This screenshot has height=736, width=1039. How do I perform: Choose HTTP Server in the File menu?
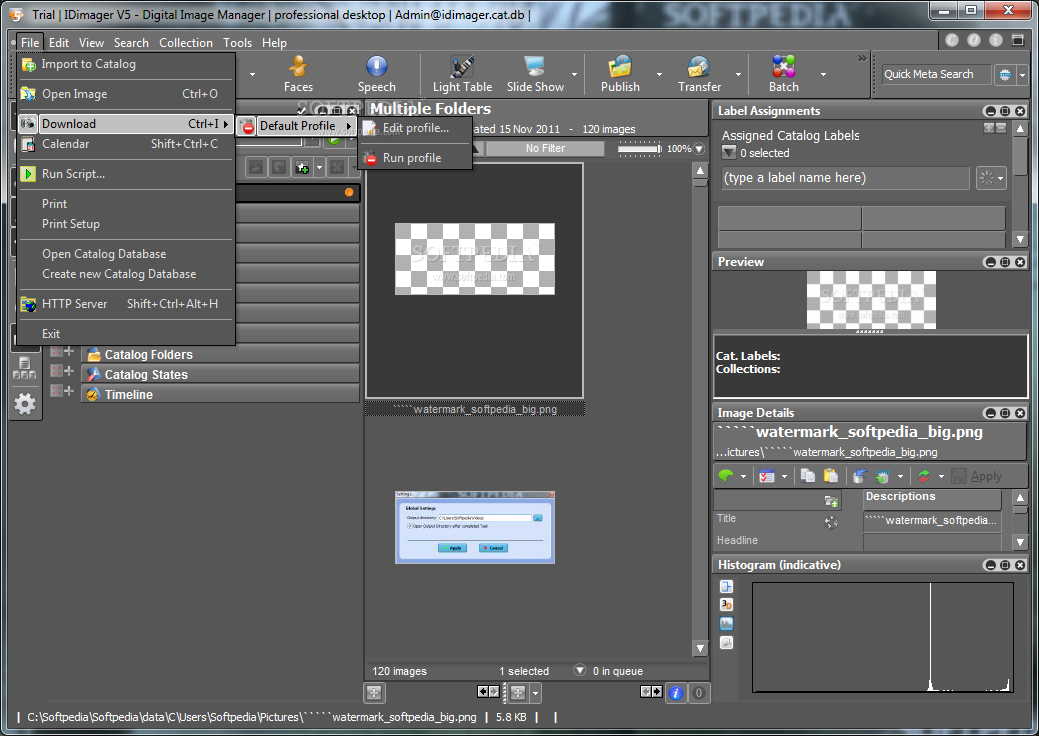pos(126,303)
